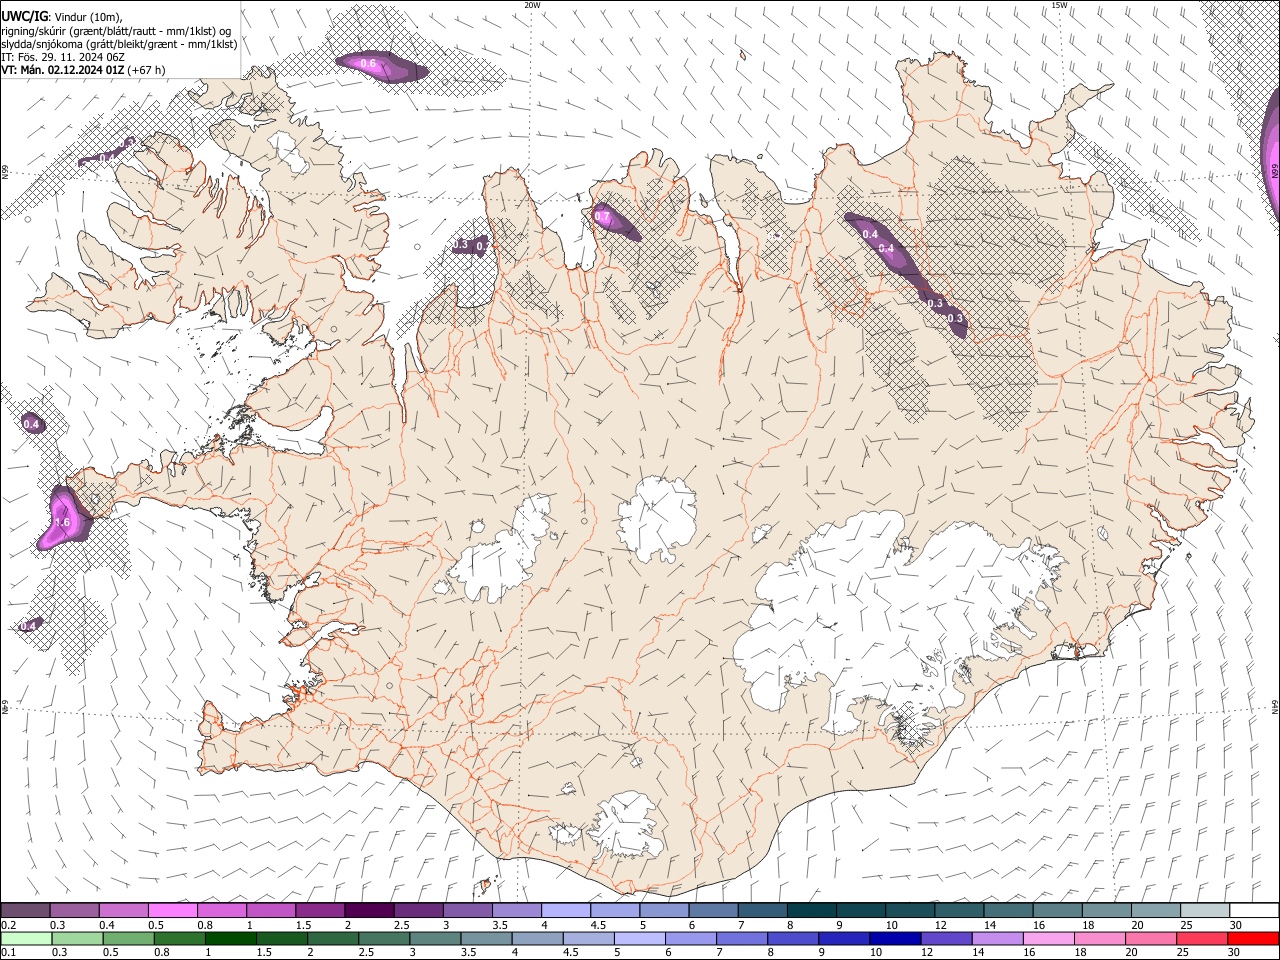This screenshot has width=1280, height=960.
Task: Pick upper legend swatch right of the 0.5 label
Action: pos(172,911)
